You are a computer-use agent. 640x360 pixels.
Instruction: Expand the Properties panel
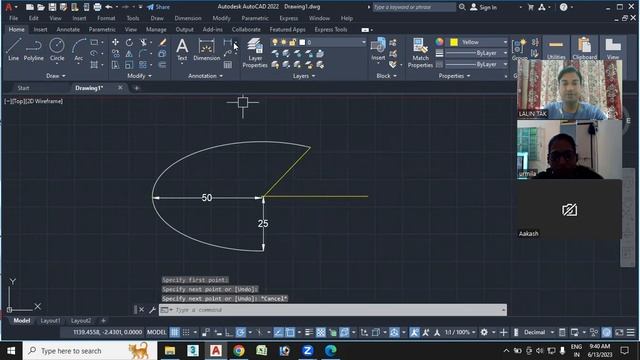click(x=454, y=76)
